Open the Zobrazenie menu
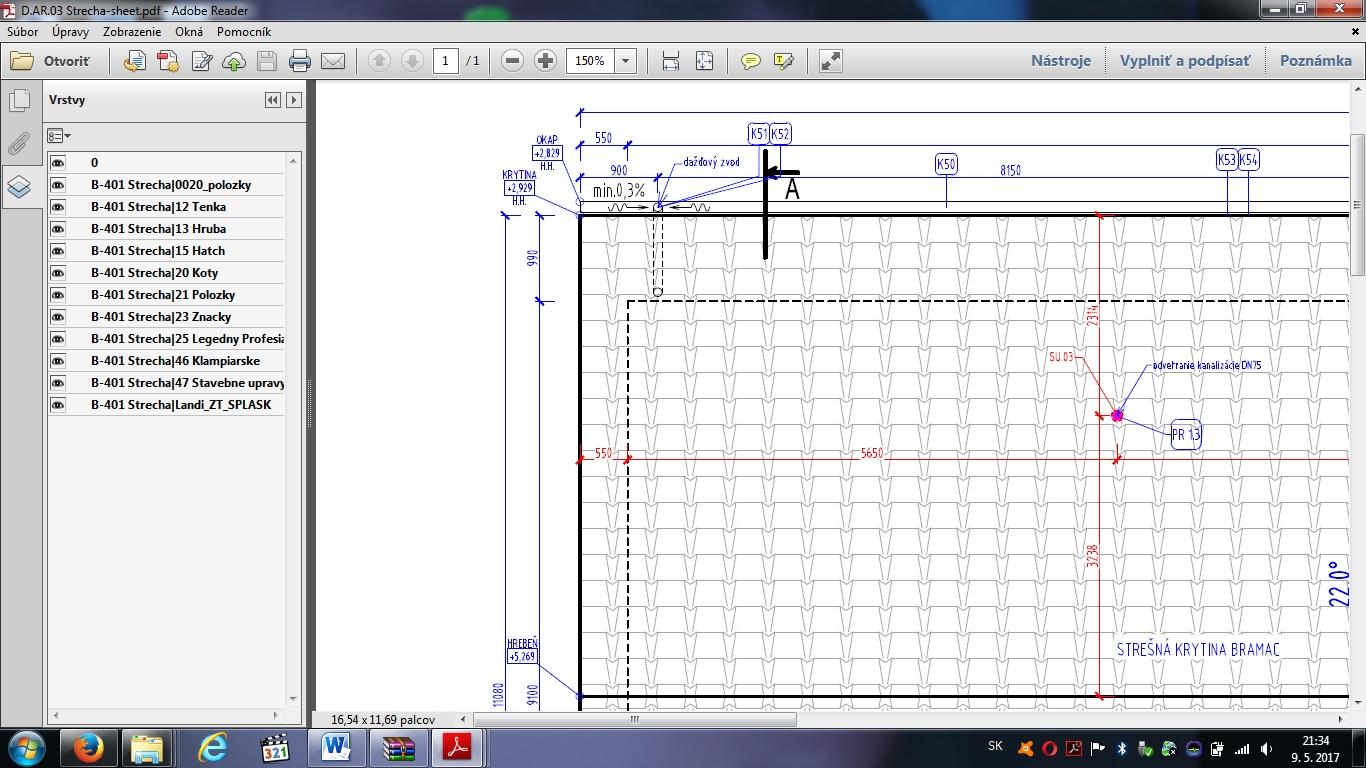This screenshot has height=768, width=1366. [x=132, y=32]
